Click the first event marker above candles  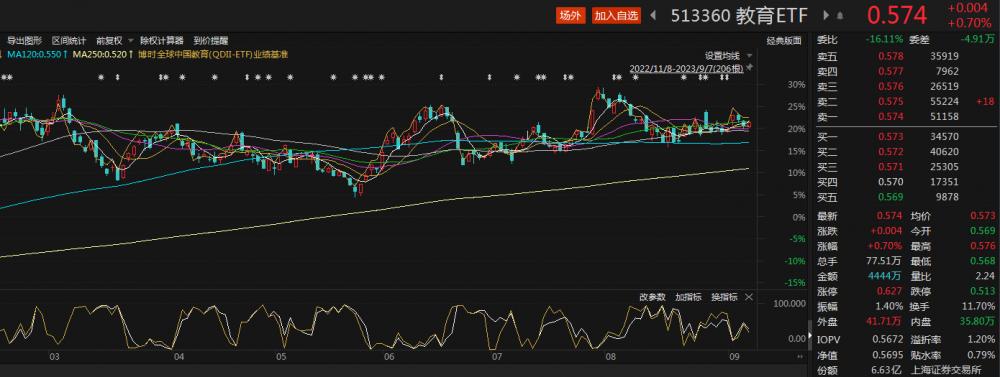click(x=3, y=77)
